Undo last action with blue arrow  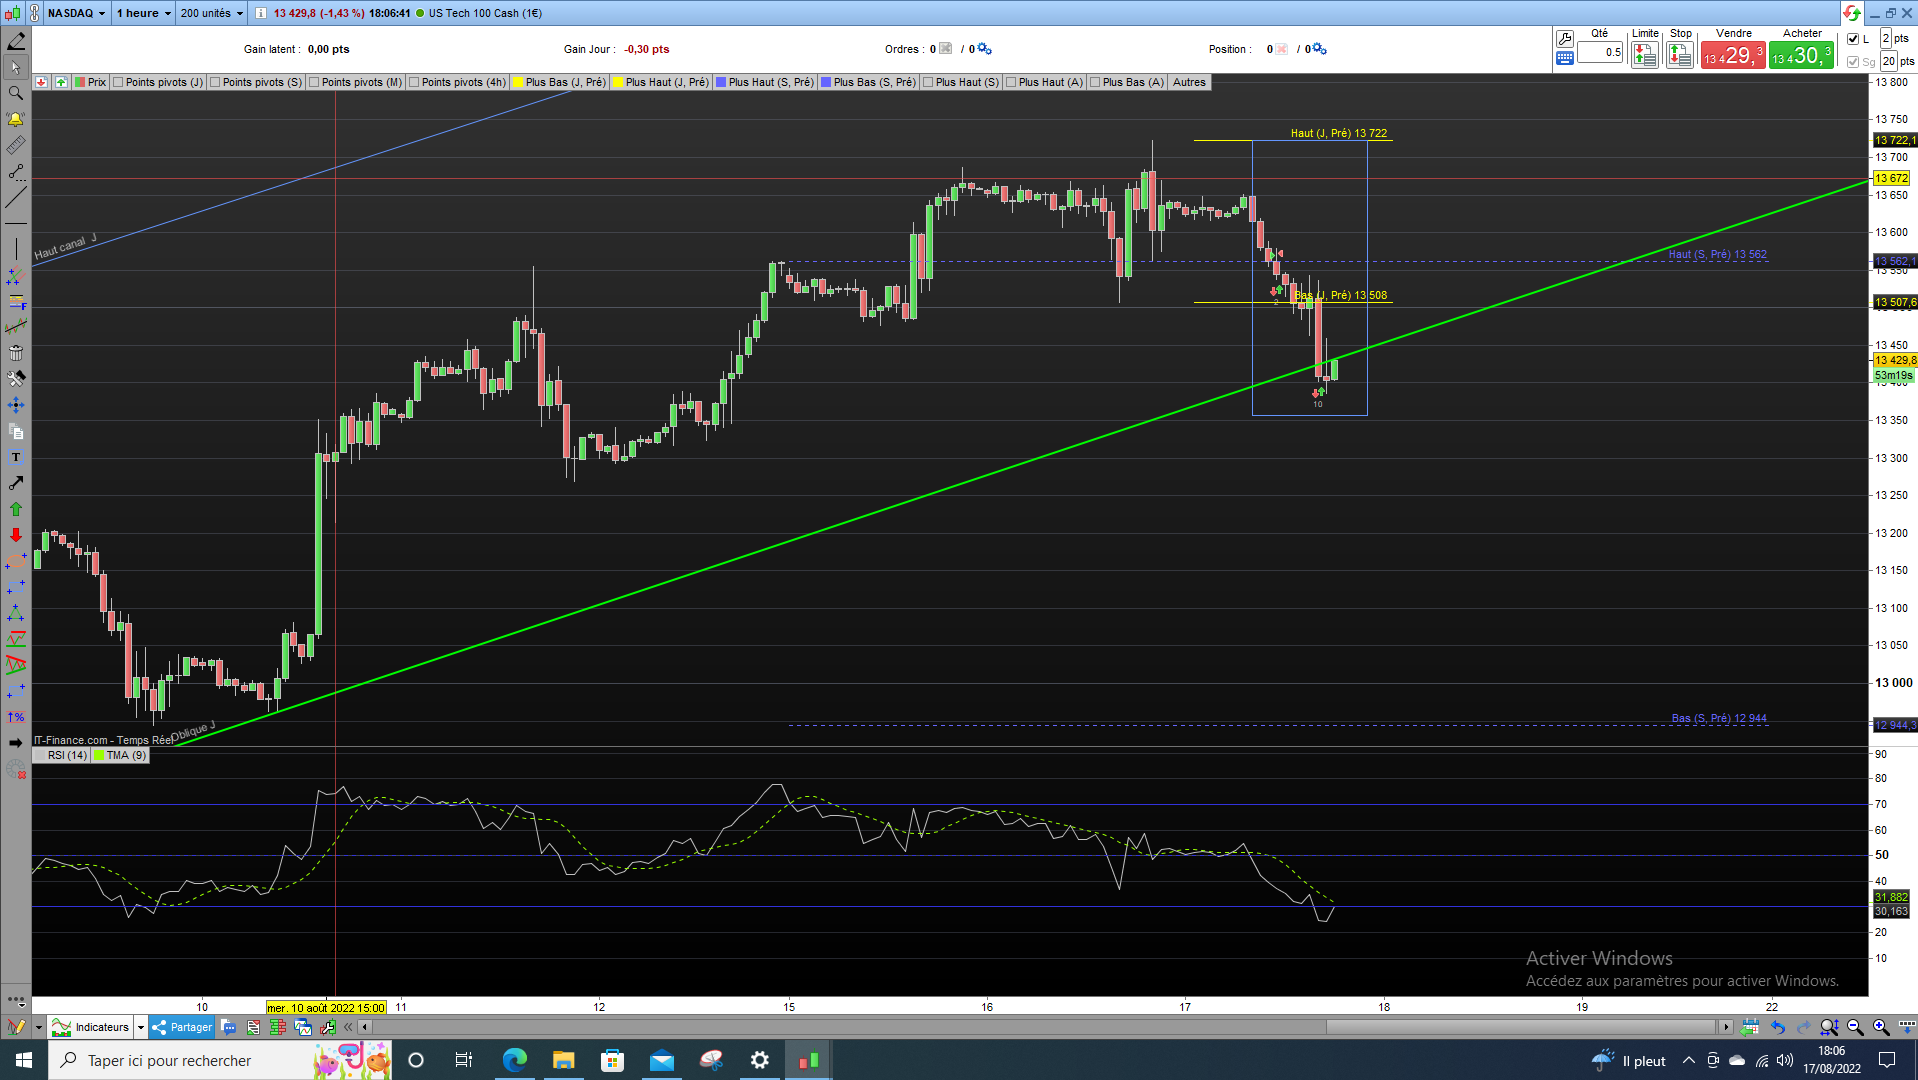pos(1777,1027)
